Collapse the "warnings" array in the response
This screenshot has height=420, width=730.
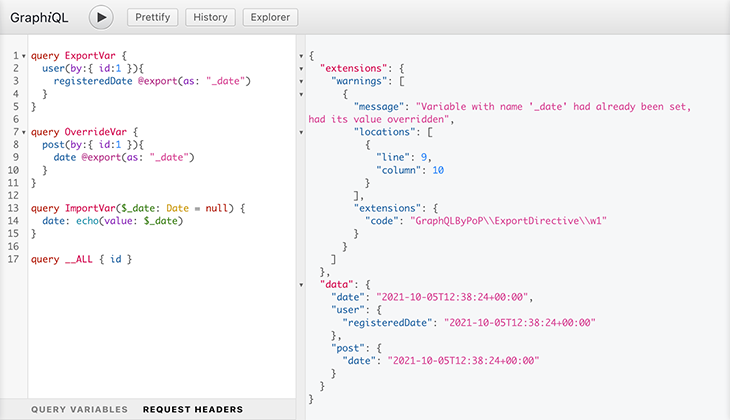301,81
